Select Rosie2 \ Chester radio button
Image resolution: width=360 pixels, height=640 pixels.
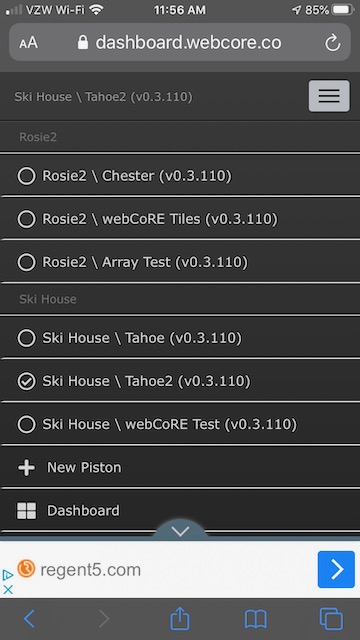tap(27, 176)
